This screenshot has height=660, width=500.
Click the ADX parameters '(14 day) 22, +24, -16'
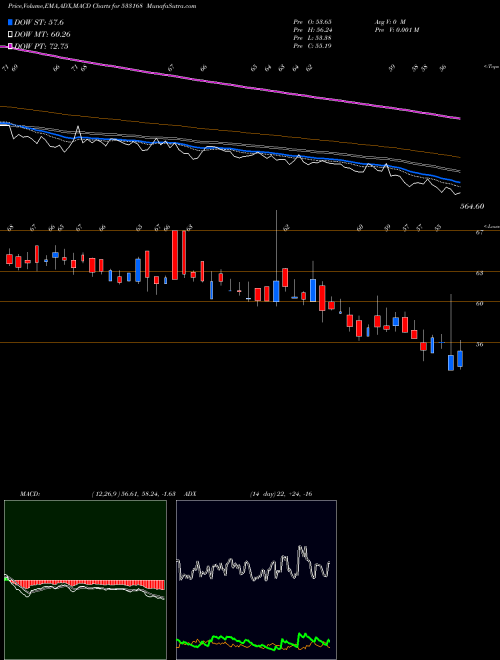click(281, 494)
